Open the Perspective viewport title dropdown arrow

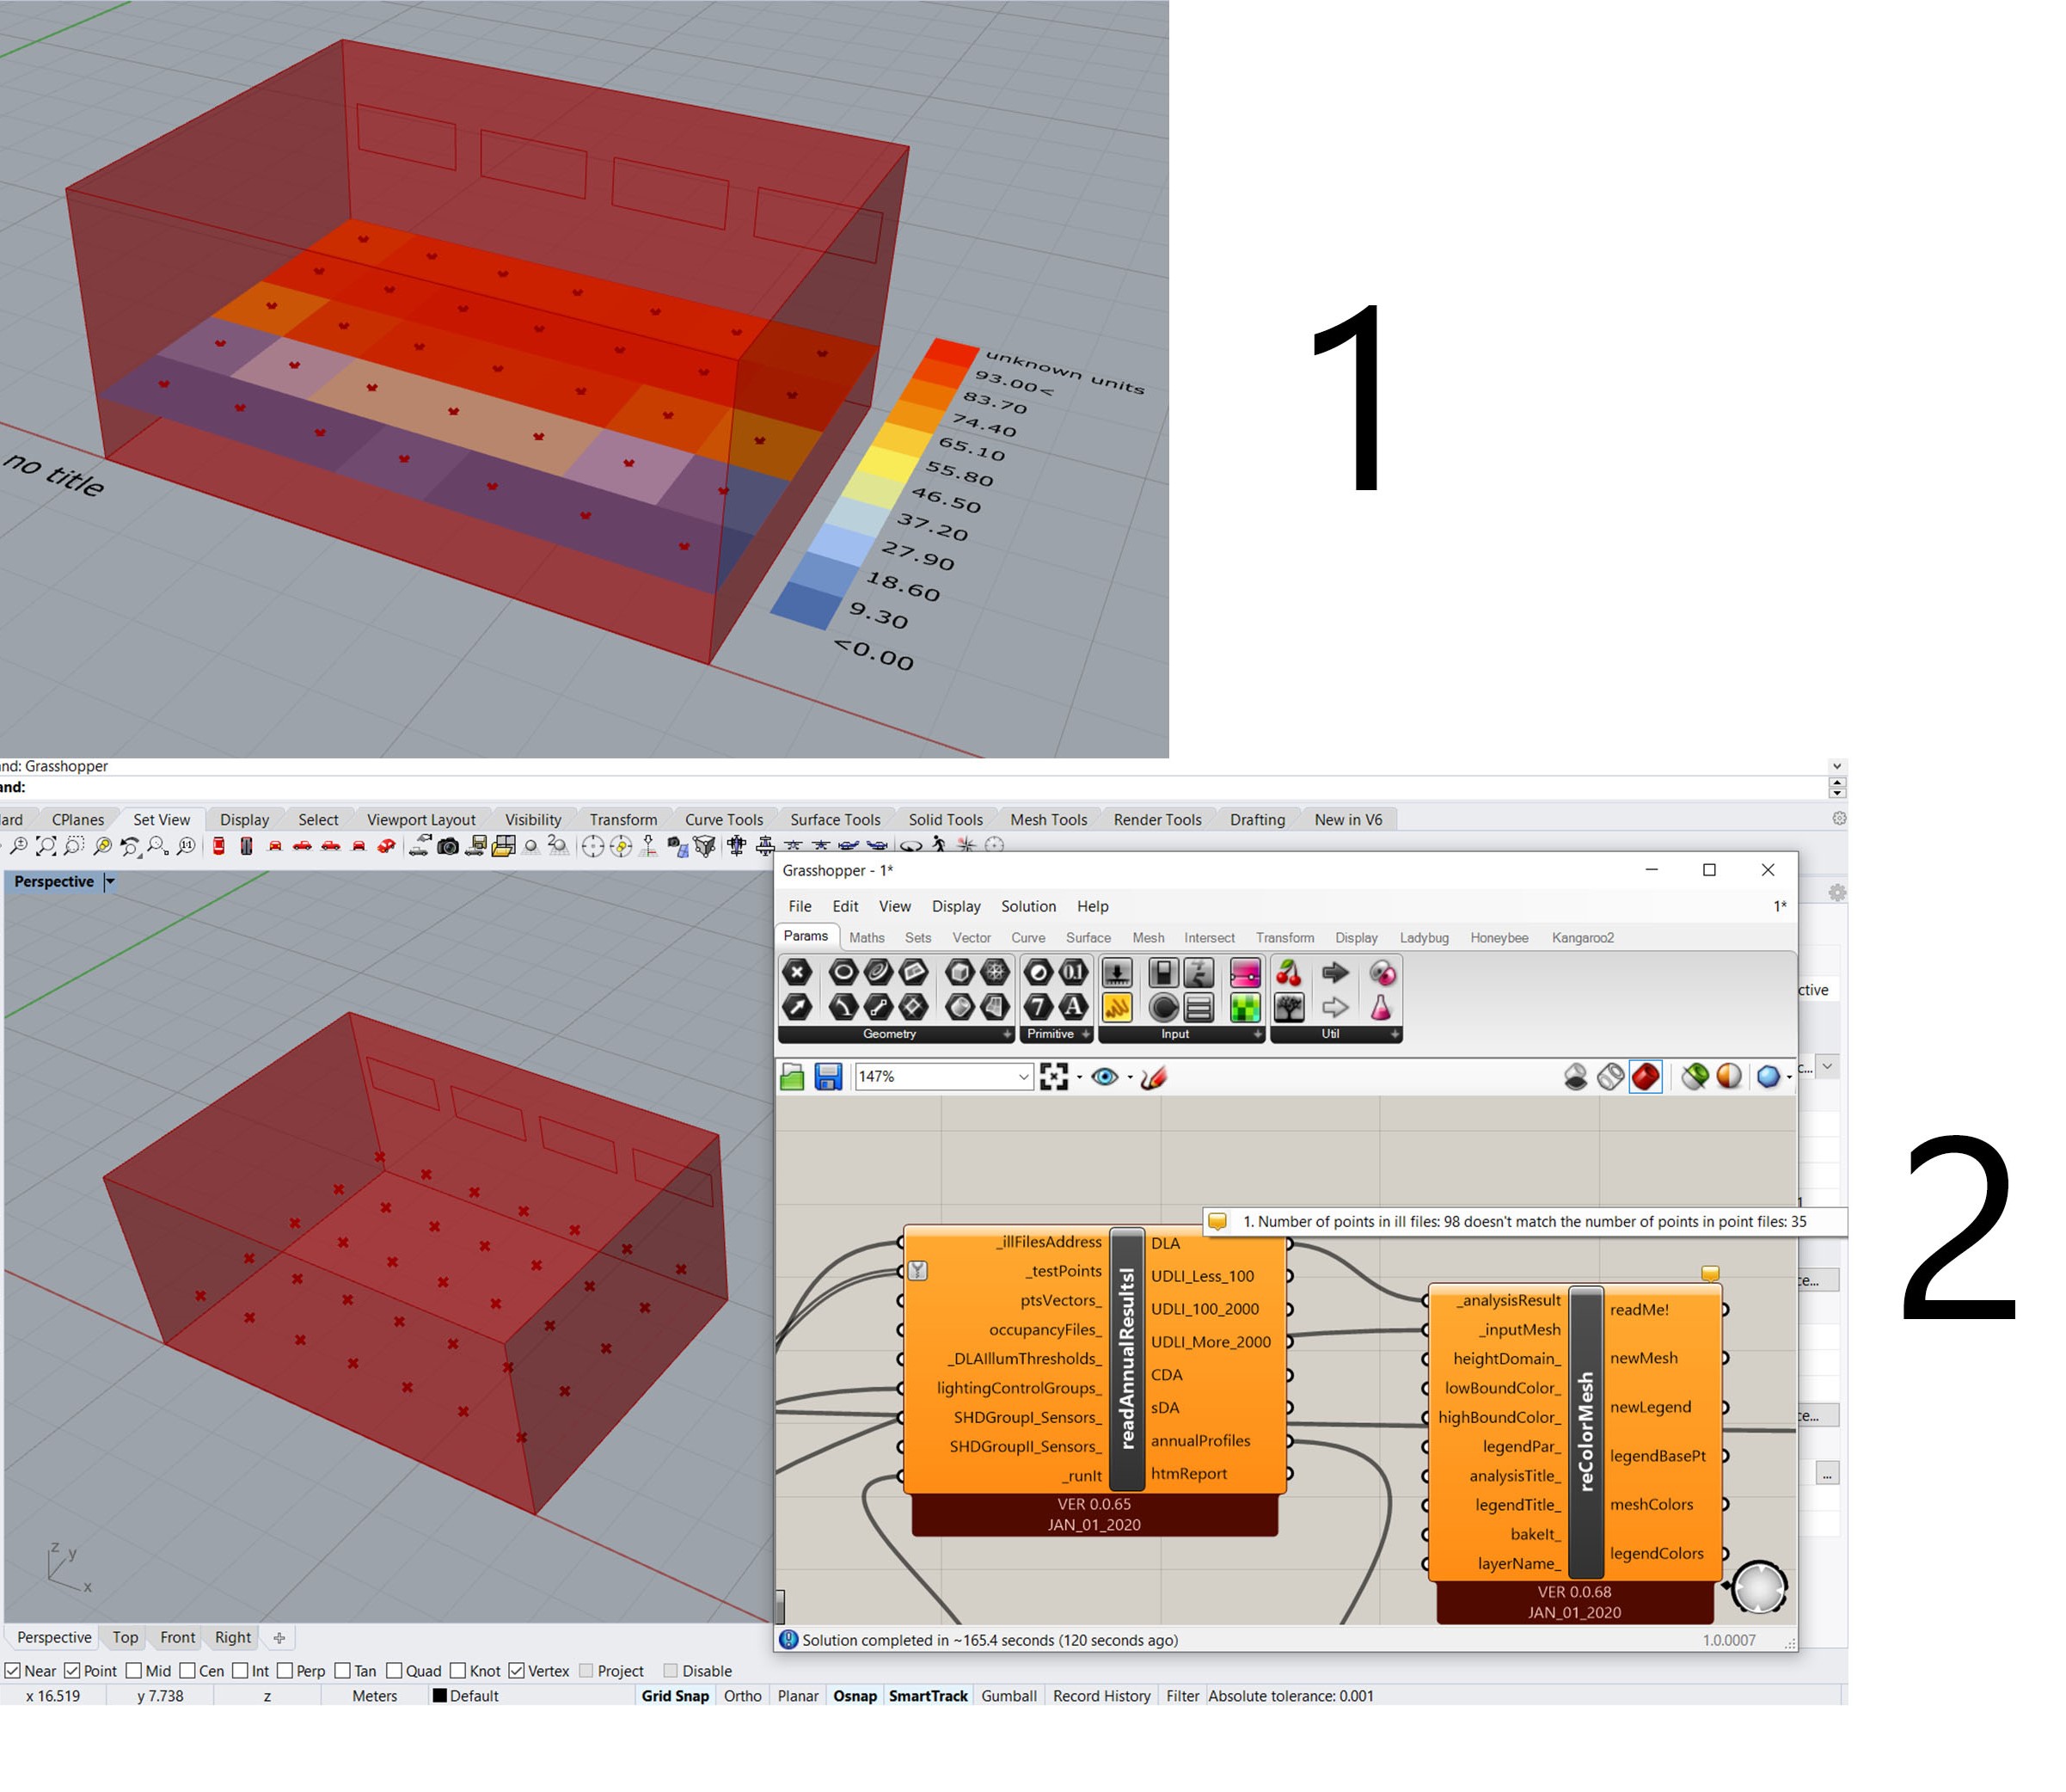(110, 882)
